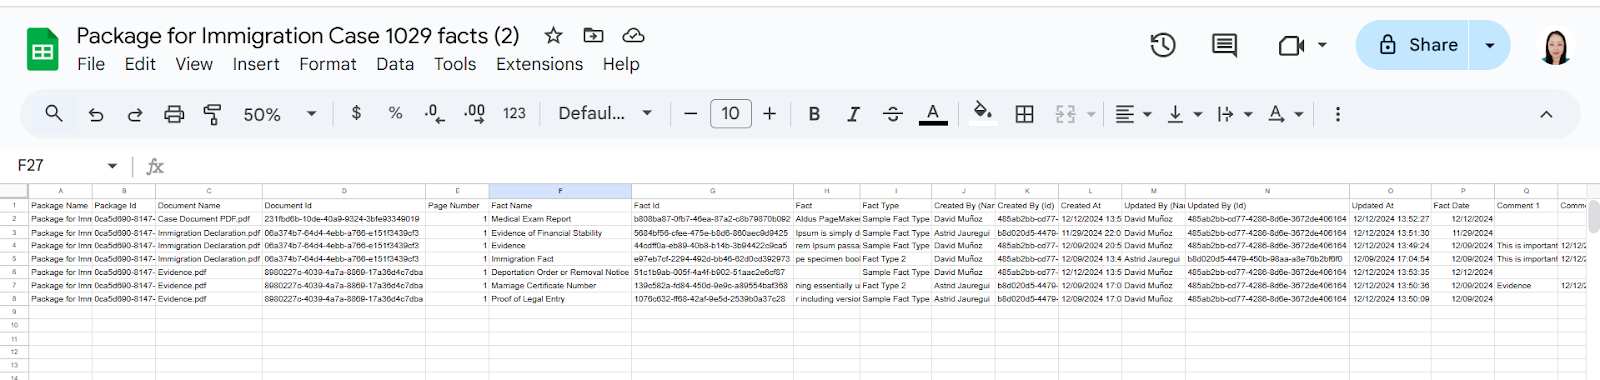Image resolution: width=1600 pixels, height=380 pixels.
Task: Open the borders menu
Action: point(1024,114)
